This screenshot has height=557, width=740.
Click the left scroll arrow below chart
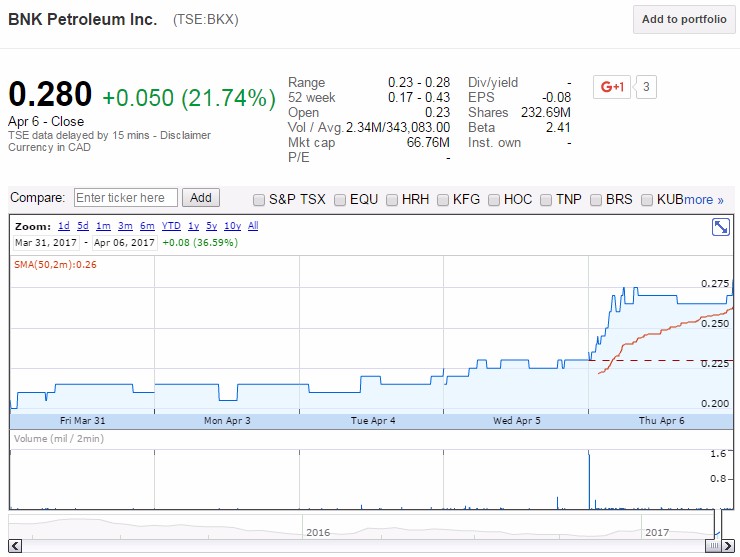click(15, 546)
